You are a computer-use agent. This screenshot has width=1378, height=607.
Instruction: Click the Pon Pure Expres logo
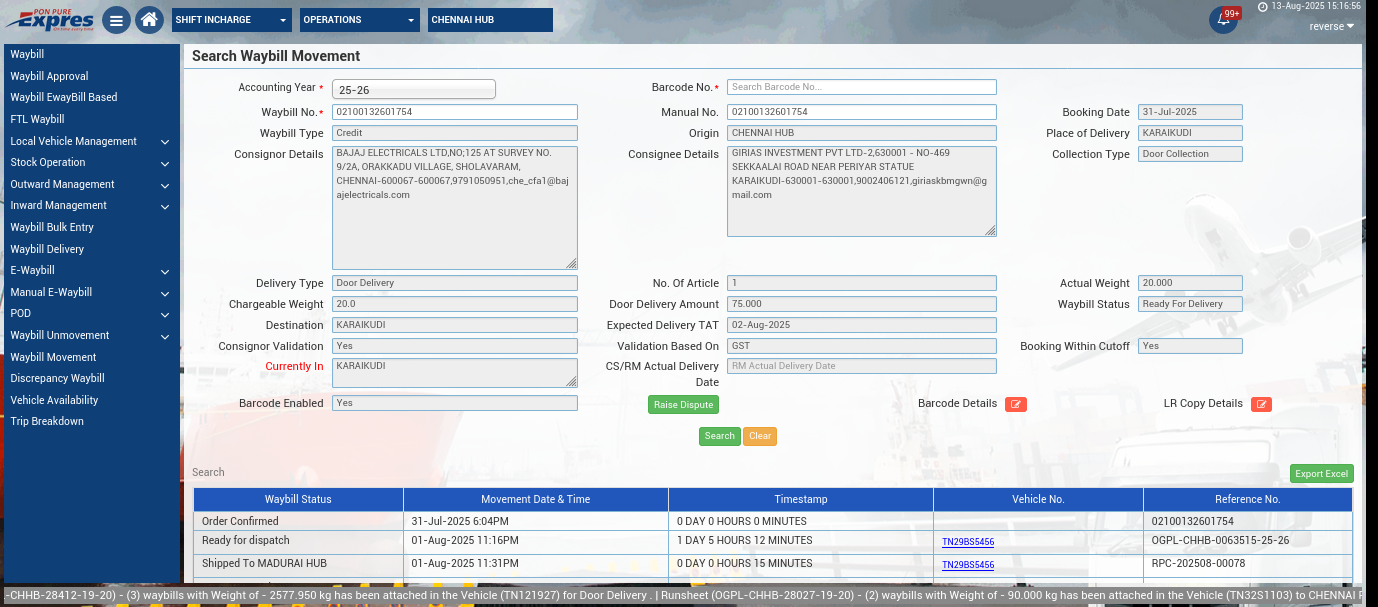50,19
